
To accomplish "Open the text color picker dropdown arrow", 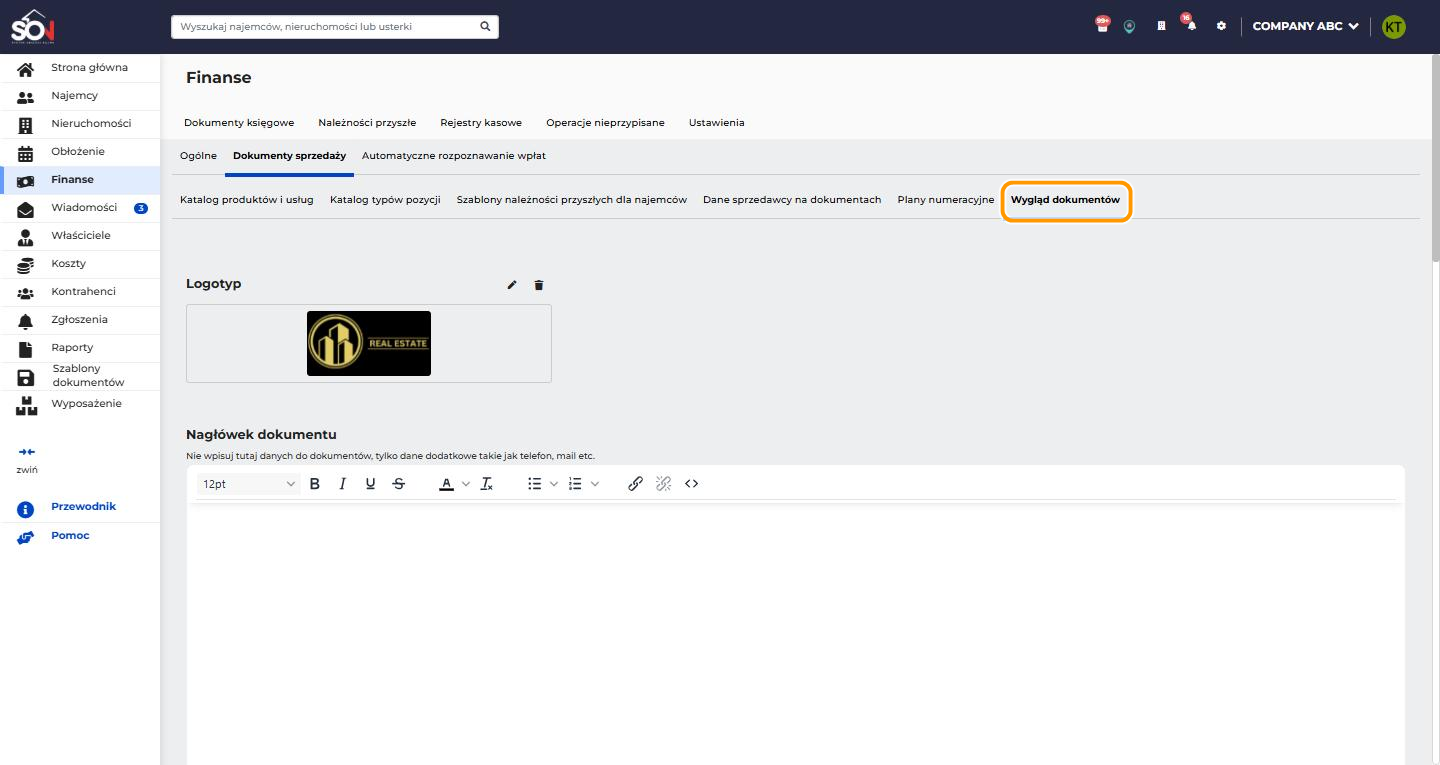I will click(466, 484).
